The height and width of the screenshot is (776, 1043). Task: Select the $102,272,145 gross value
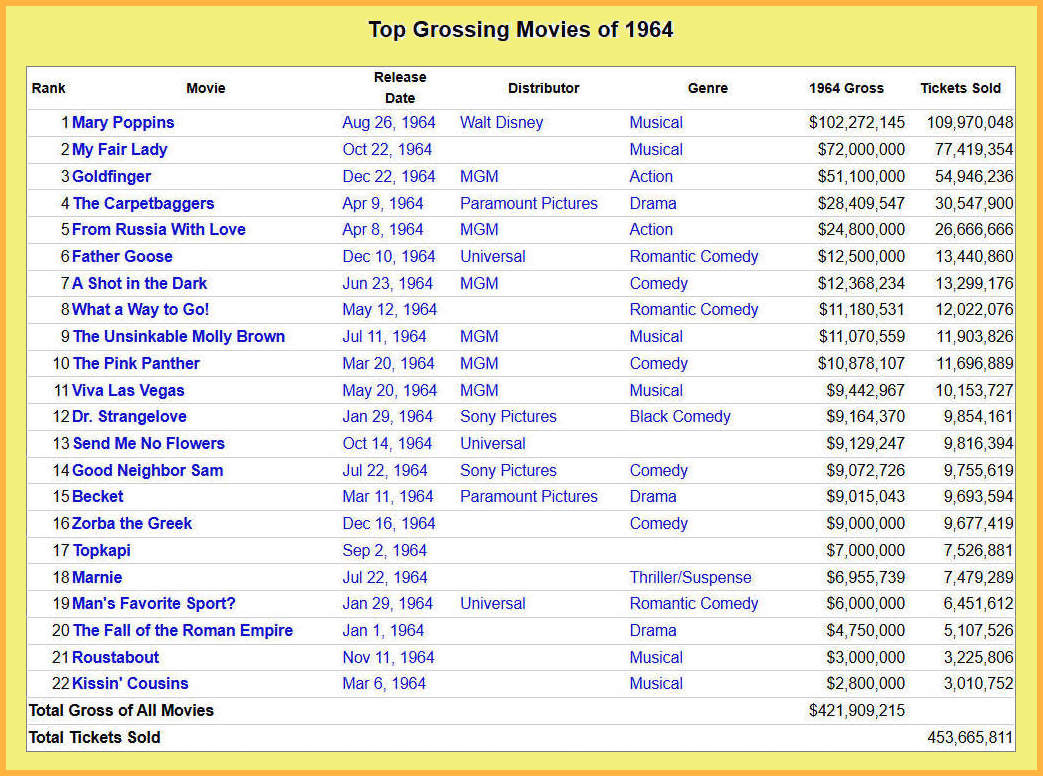click(x=857, y=122)
